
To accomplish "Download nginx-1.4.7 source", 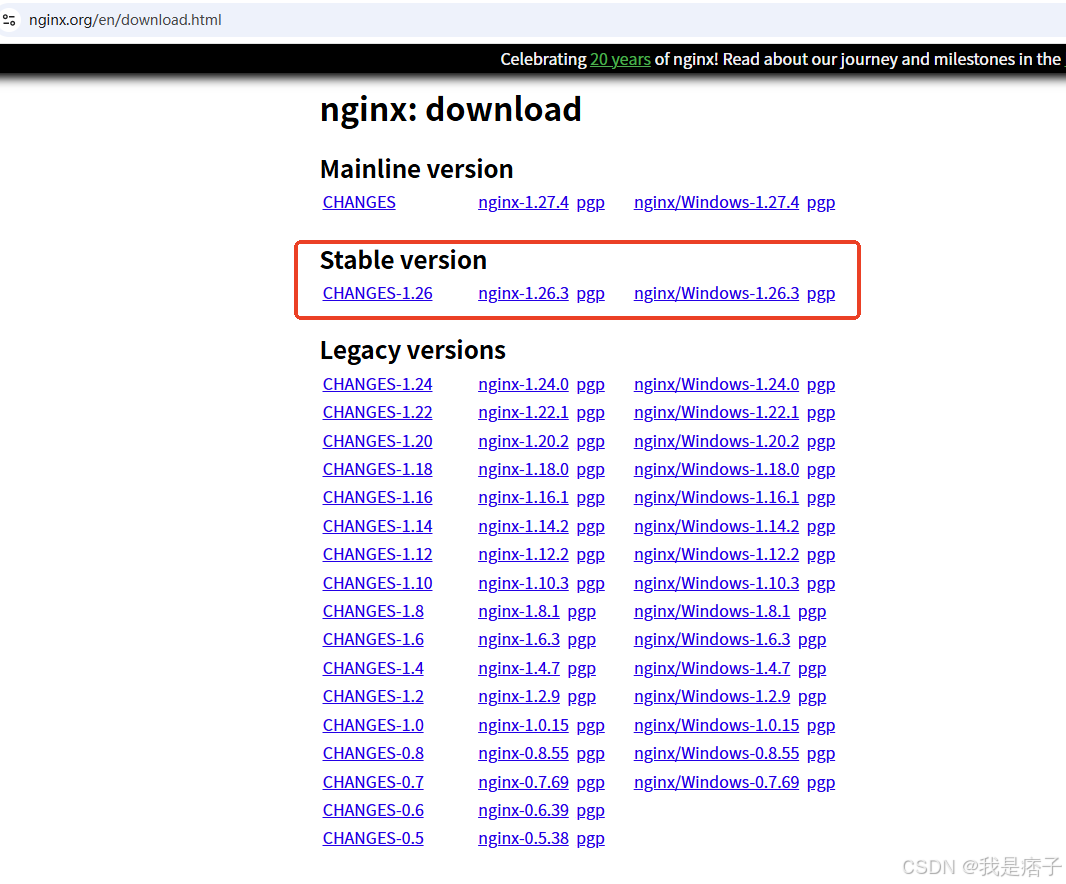I will click(x=519, y=669).
